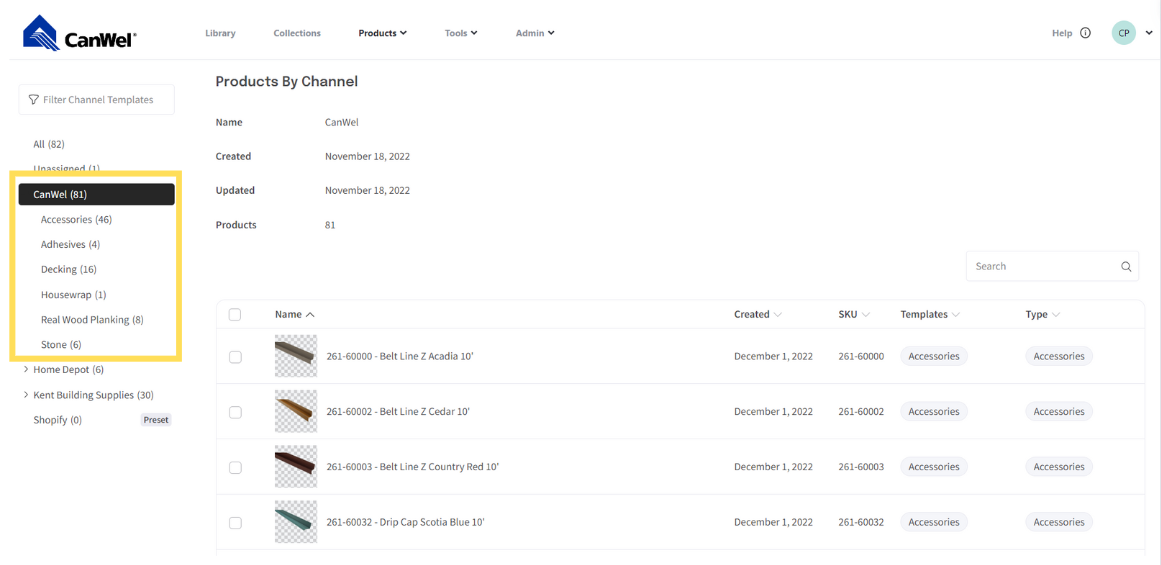
Task: Click the Accessories template tag in the 261-60000 row
Action: pos(934,356)
